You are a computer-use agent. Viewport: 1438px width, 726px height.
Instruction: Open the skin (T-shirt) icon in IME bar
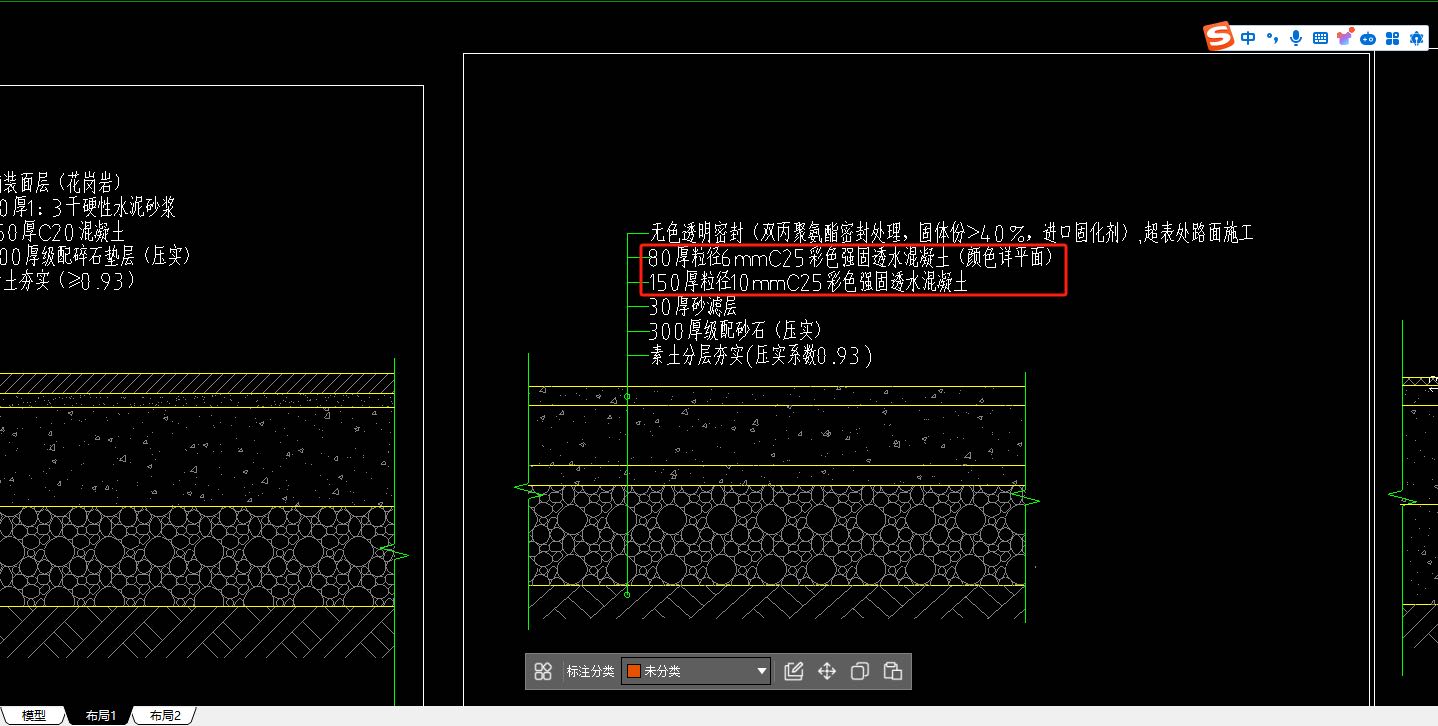(x=1344, y=38)
